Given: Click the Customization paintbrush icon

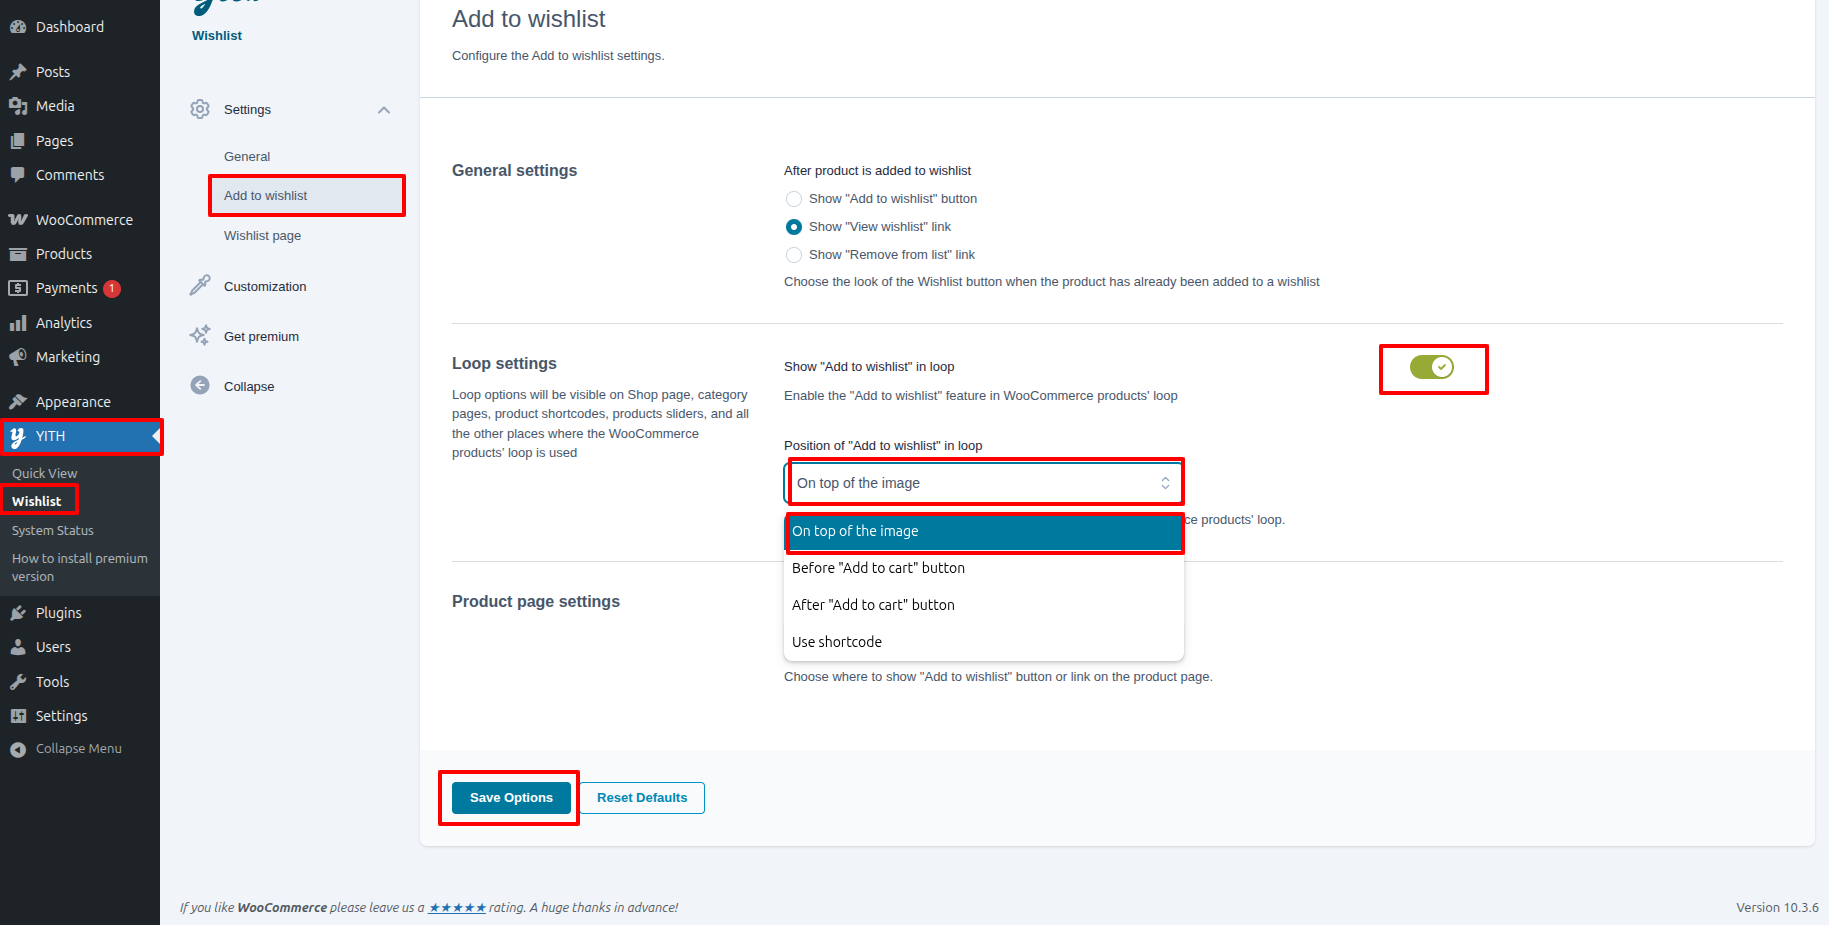Looking at the screenshot, I should (200, 286).
